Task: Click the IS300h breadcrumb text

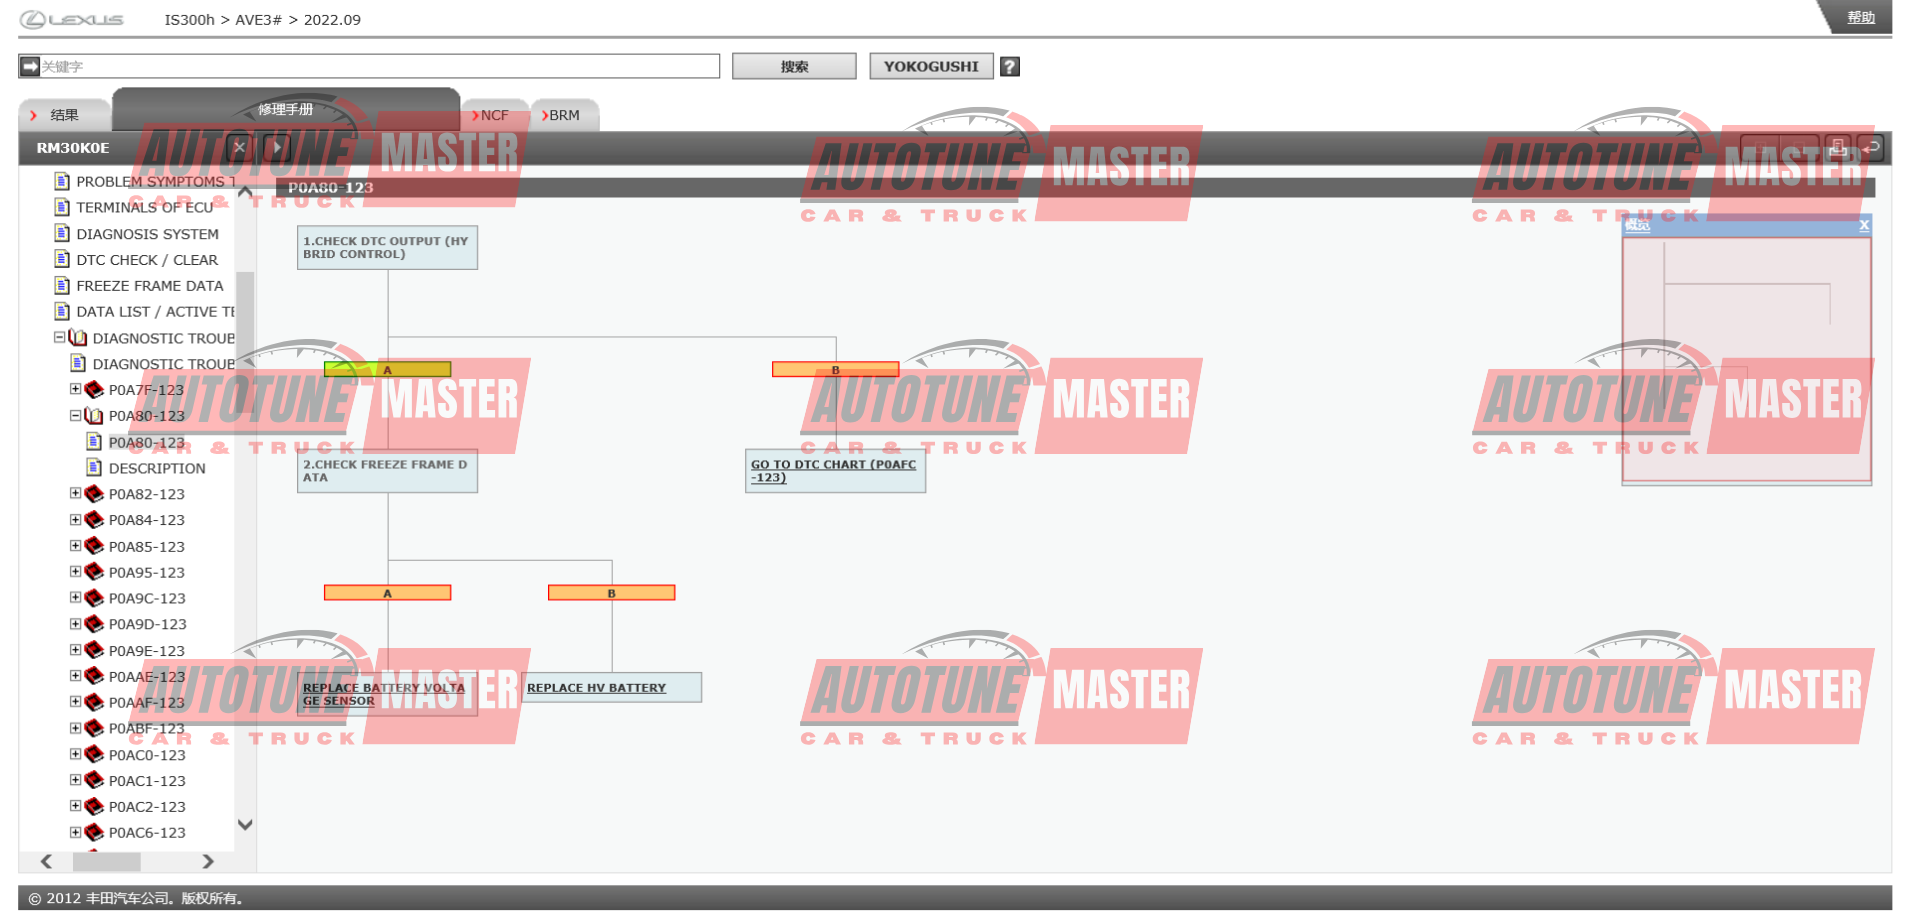Action: (x=190, y=19)
